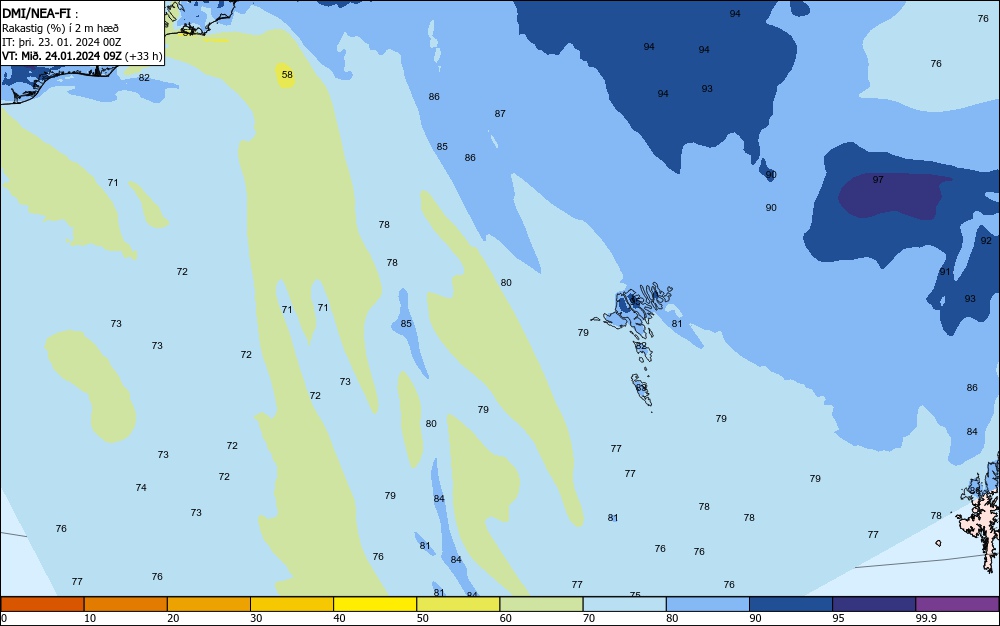The image size is (1000, 626).
Task: Select the 92 humidity reading
Action: tap(986, 240)
